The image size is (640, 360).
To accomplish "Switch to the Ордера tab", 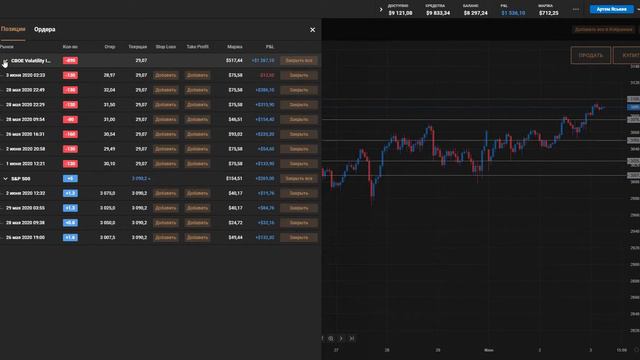I will click(x=44, y=29).
